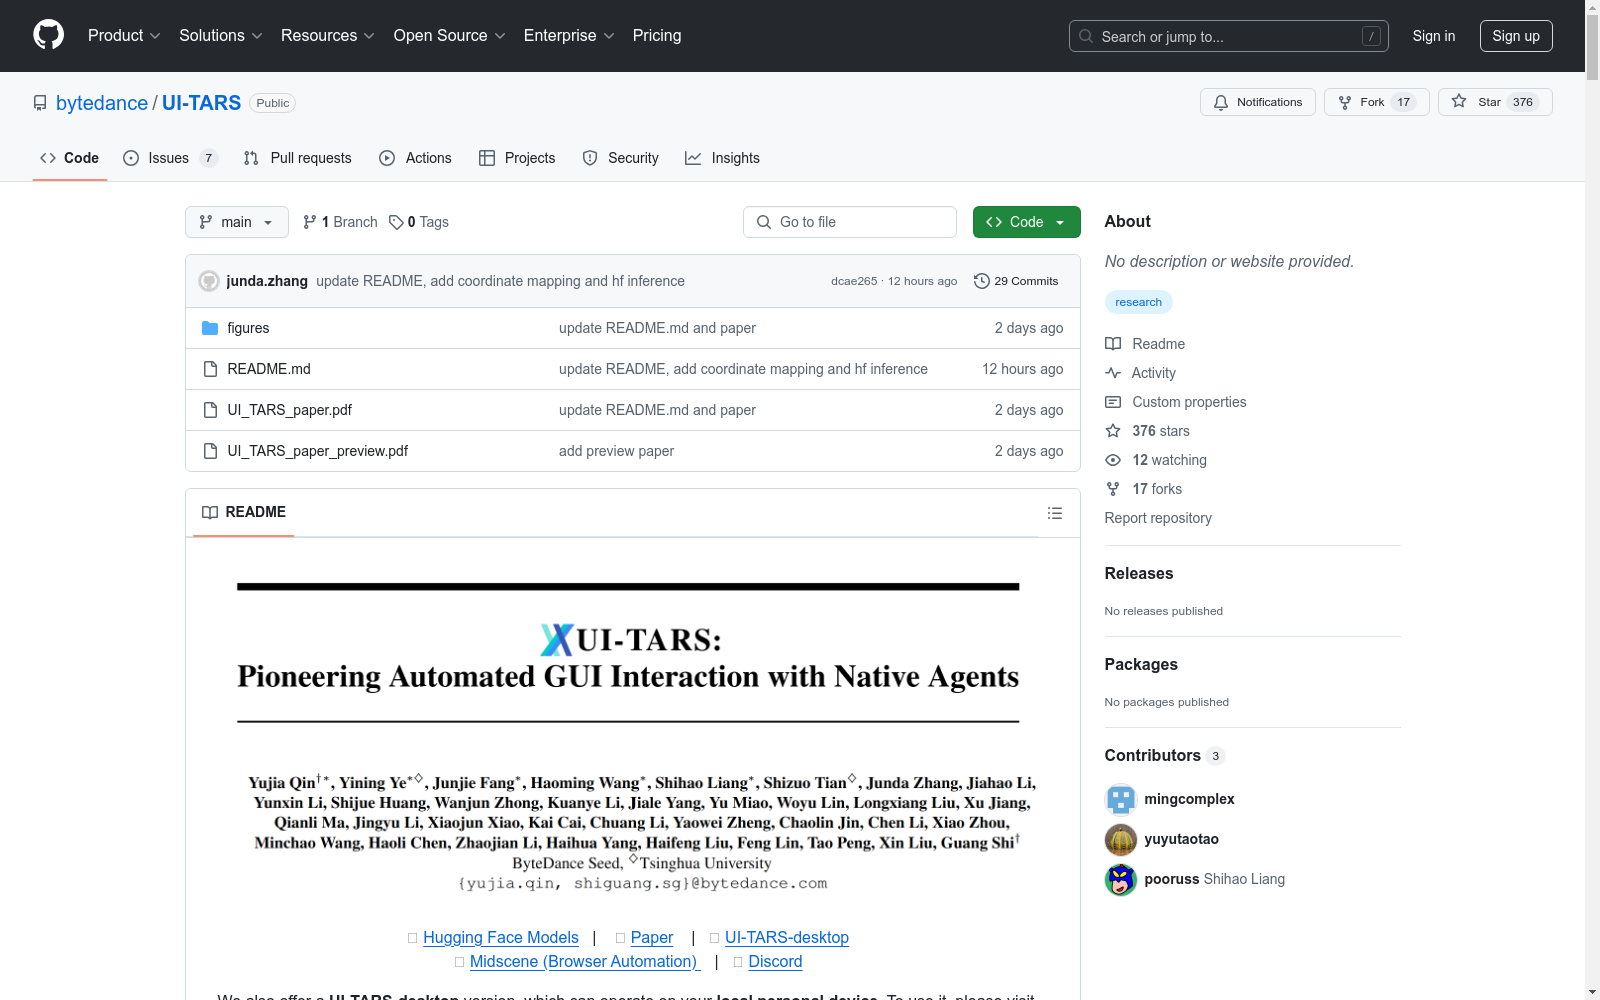This screenshot has width=1600, height=1000.
Task: Open the Readme link in About
Action: (x=1145, y=344)
